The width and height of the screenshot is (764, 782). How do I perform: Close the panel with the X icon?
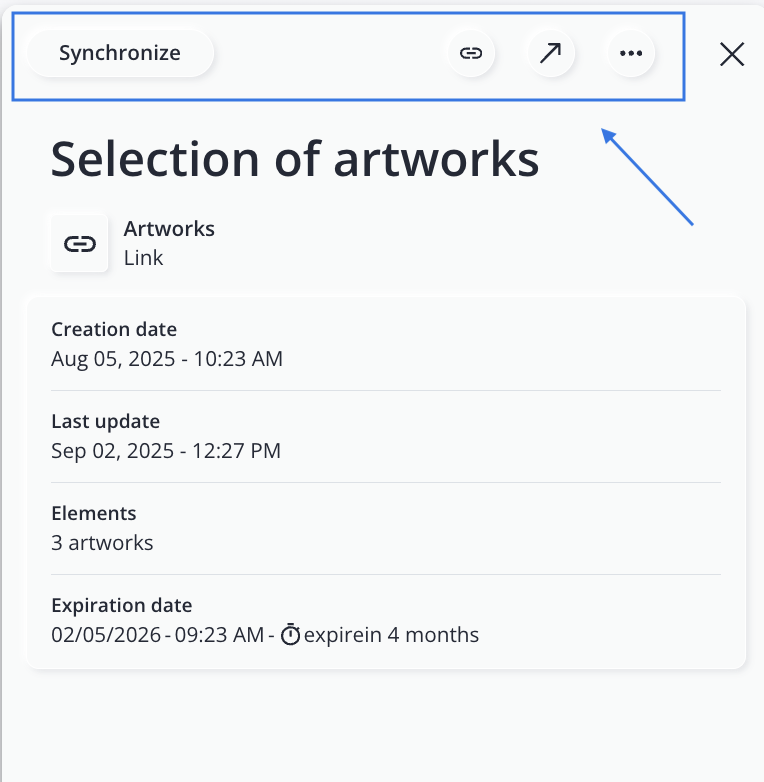coord(732,54)
